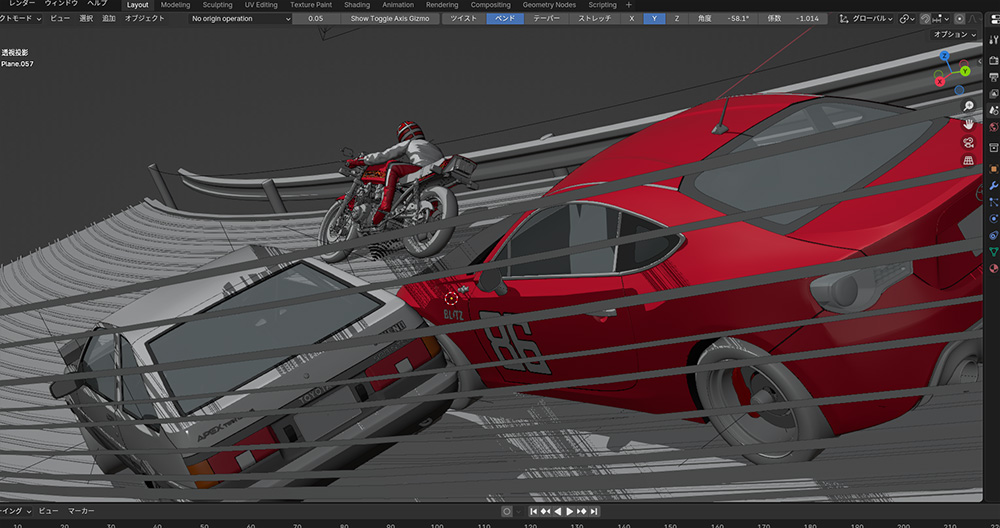Open the Object Constraints properties tab
The image size is (1000, 528).
pyautogui.click(x=994, y=235)
